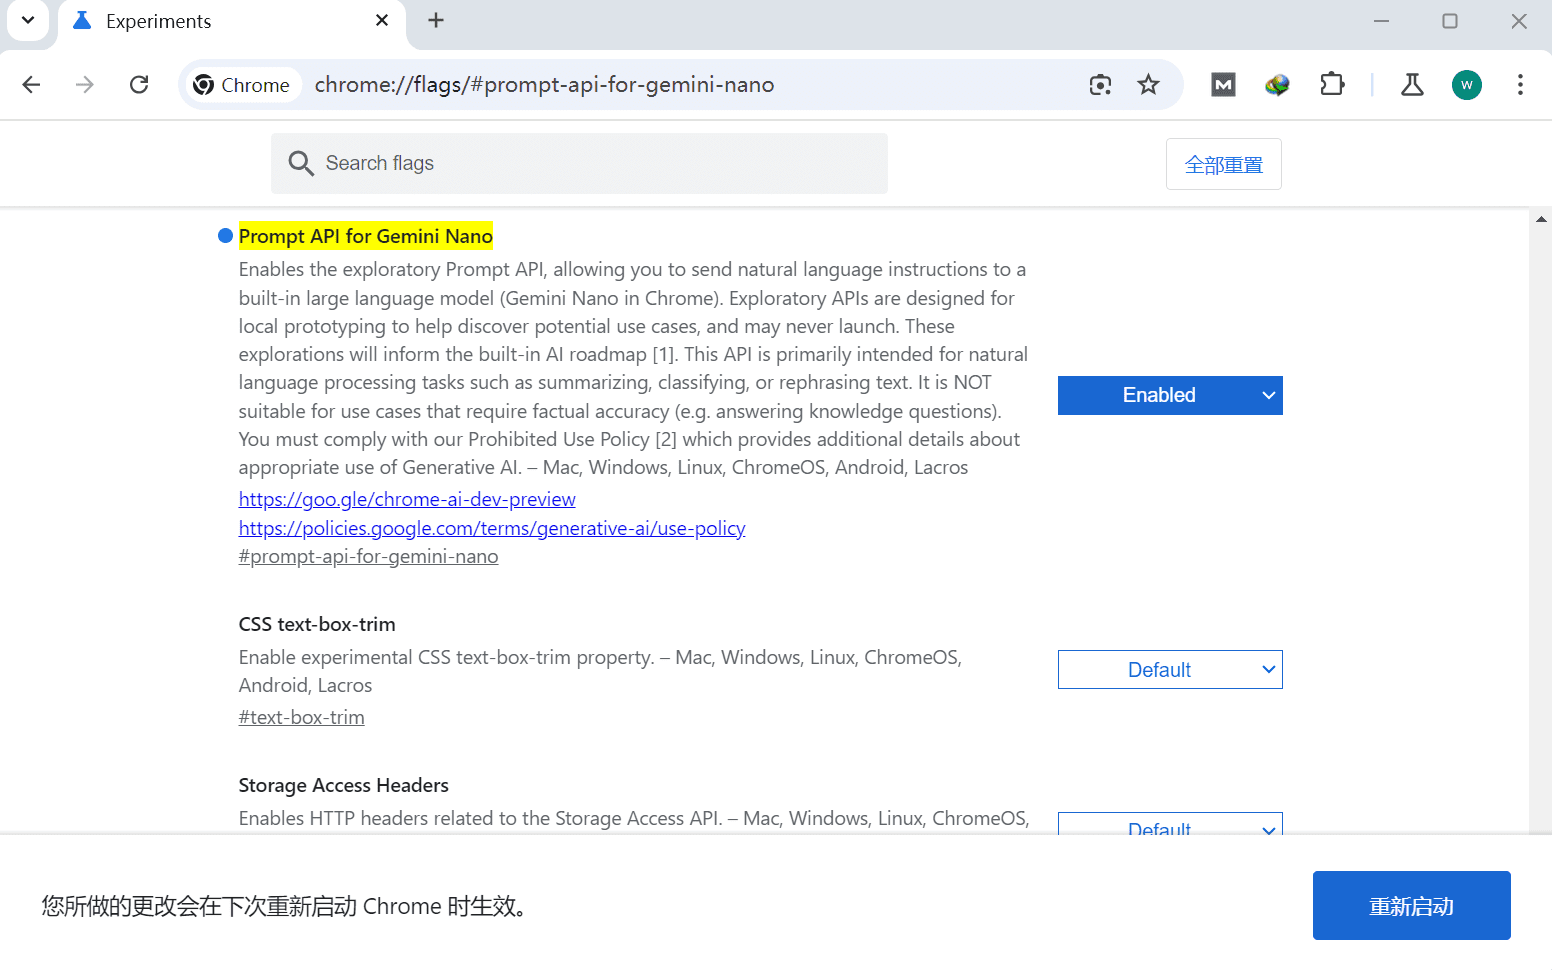The width and height of the screenshot is (1552, 970).
Task: Open Chrome's three-dot menu
Action: tap(1520, 85)
